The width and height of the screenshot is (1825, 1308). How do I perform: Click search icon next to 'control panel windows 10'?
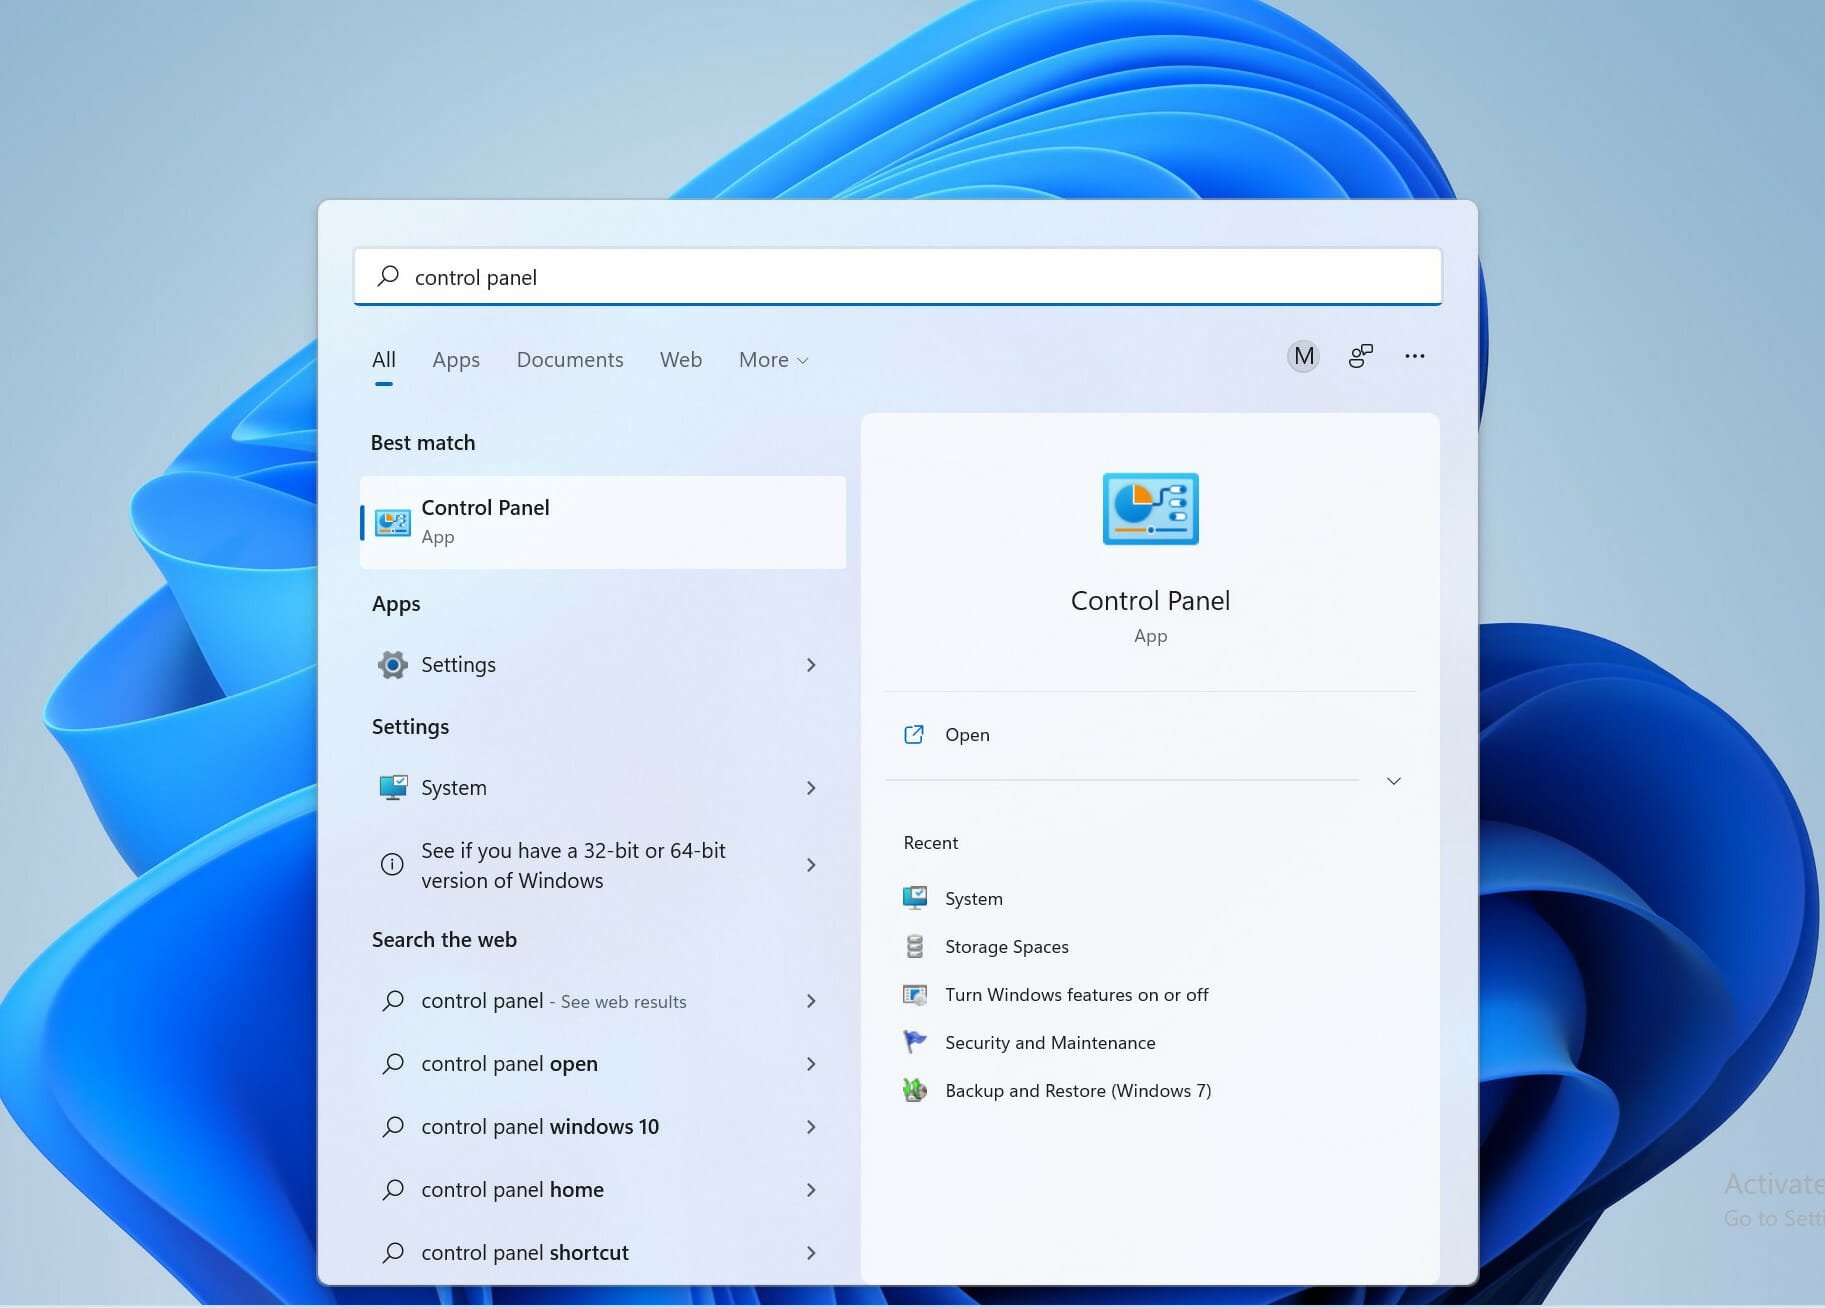(x=393, y=1126)
